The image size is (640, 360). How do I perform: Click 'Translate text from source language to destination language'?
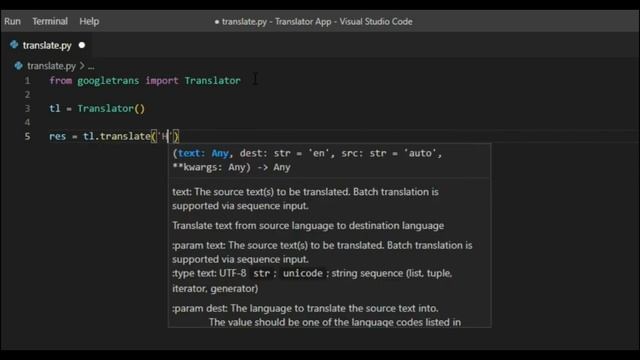coord(308,226)
